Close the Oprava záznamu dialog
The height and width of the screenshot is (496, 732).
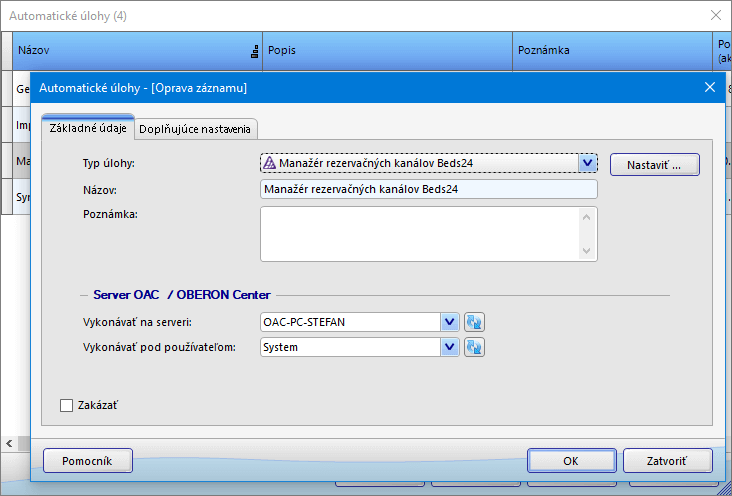coord(710,88)
